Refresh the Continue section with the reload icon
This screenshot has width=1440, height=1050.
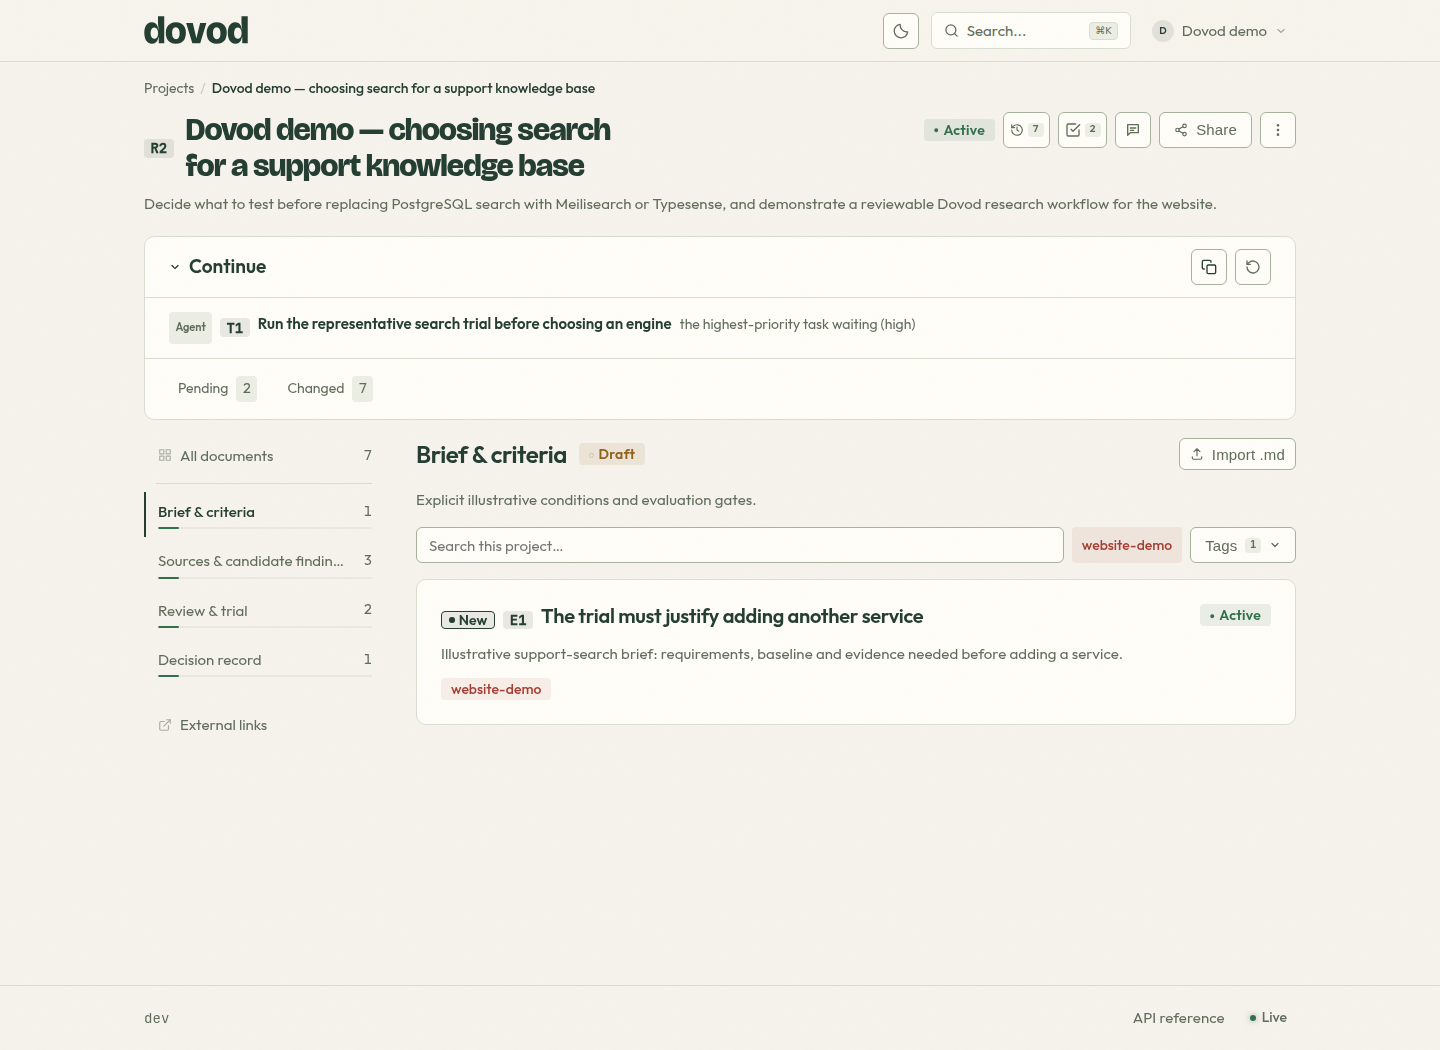point(1253,267)
